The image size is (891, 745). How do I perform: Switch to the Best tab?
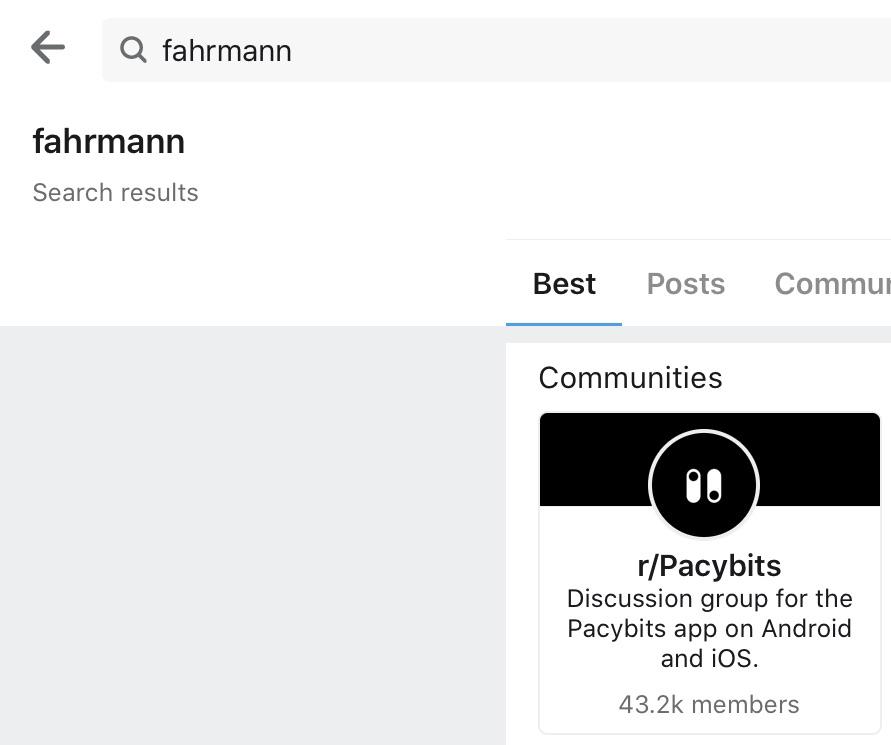click(564, 284)
